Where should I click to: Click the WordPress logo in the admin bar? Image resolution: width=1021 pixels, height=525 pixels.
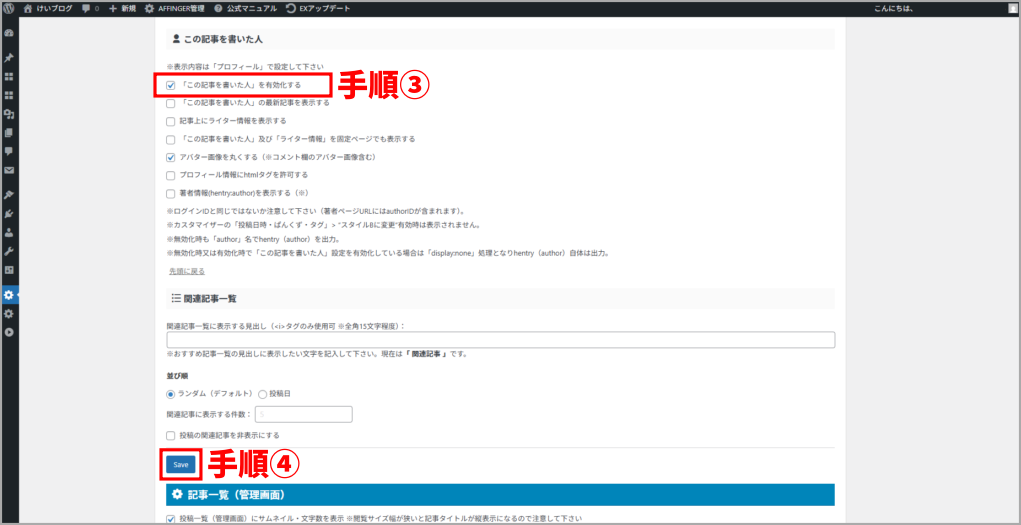pos(8,8)
